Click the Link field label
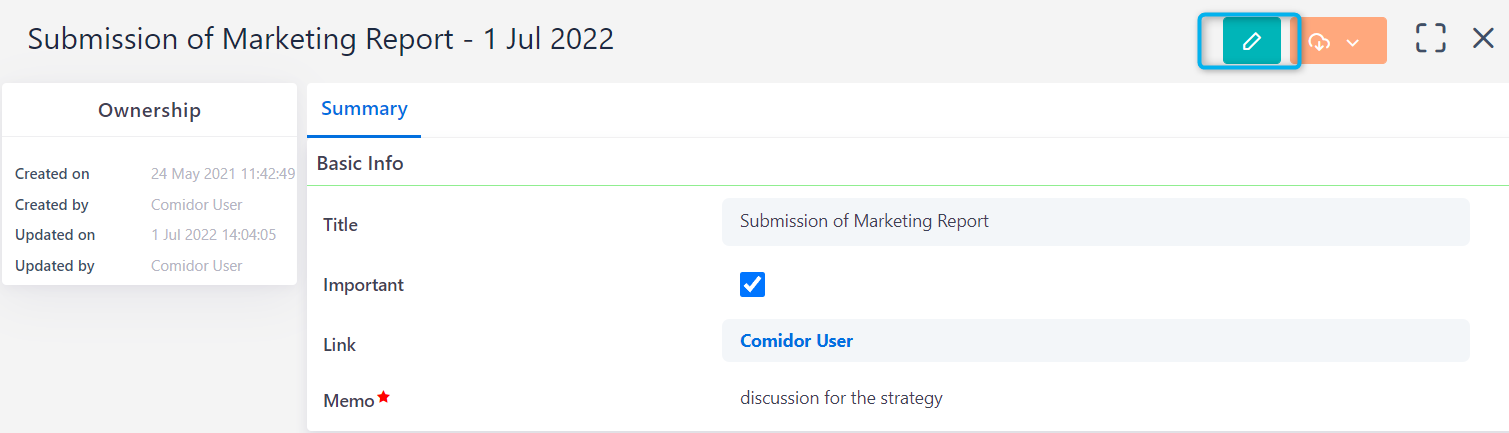This screenshot has width=1509, height=433. [x=339, y=345]
